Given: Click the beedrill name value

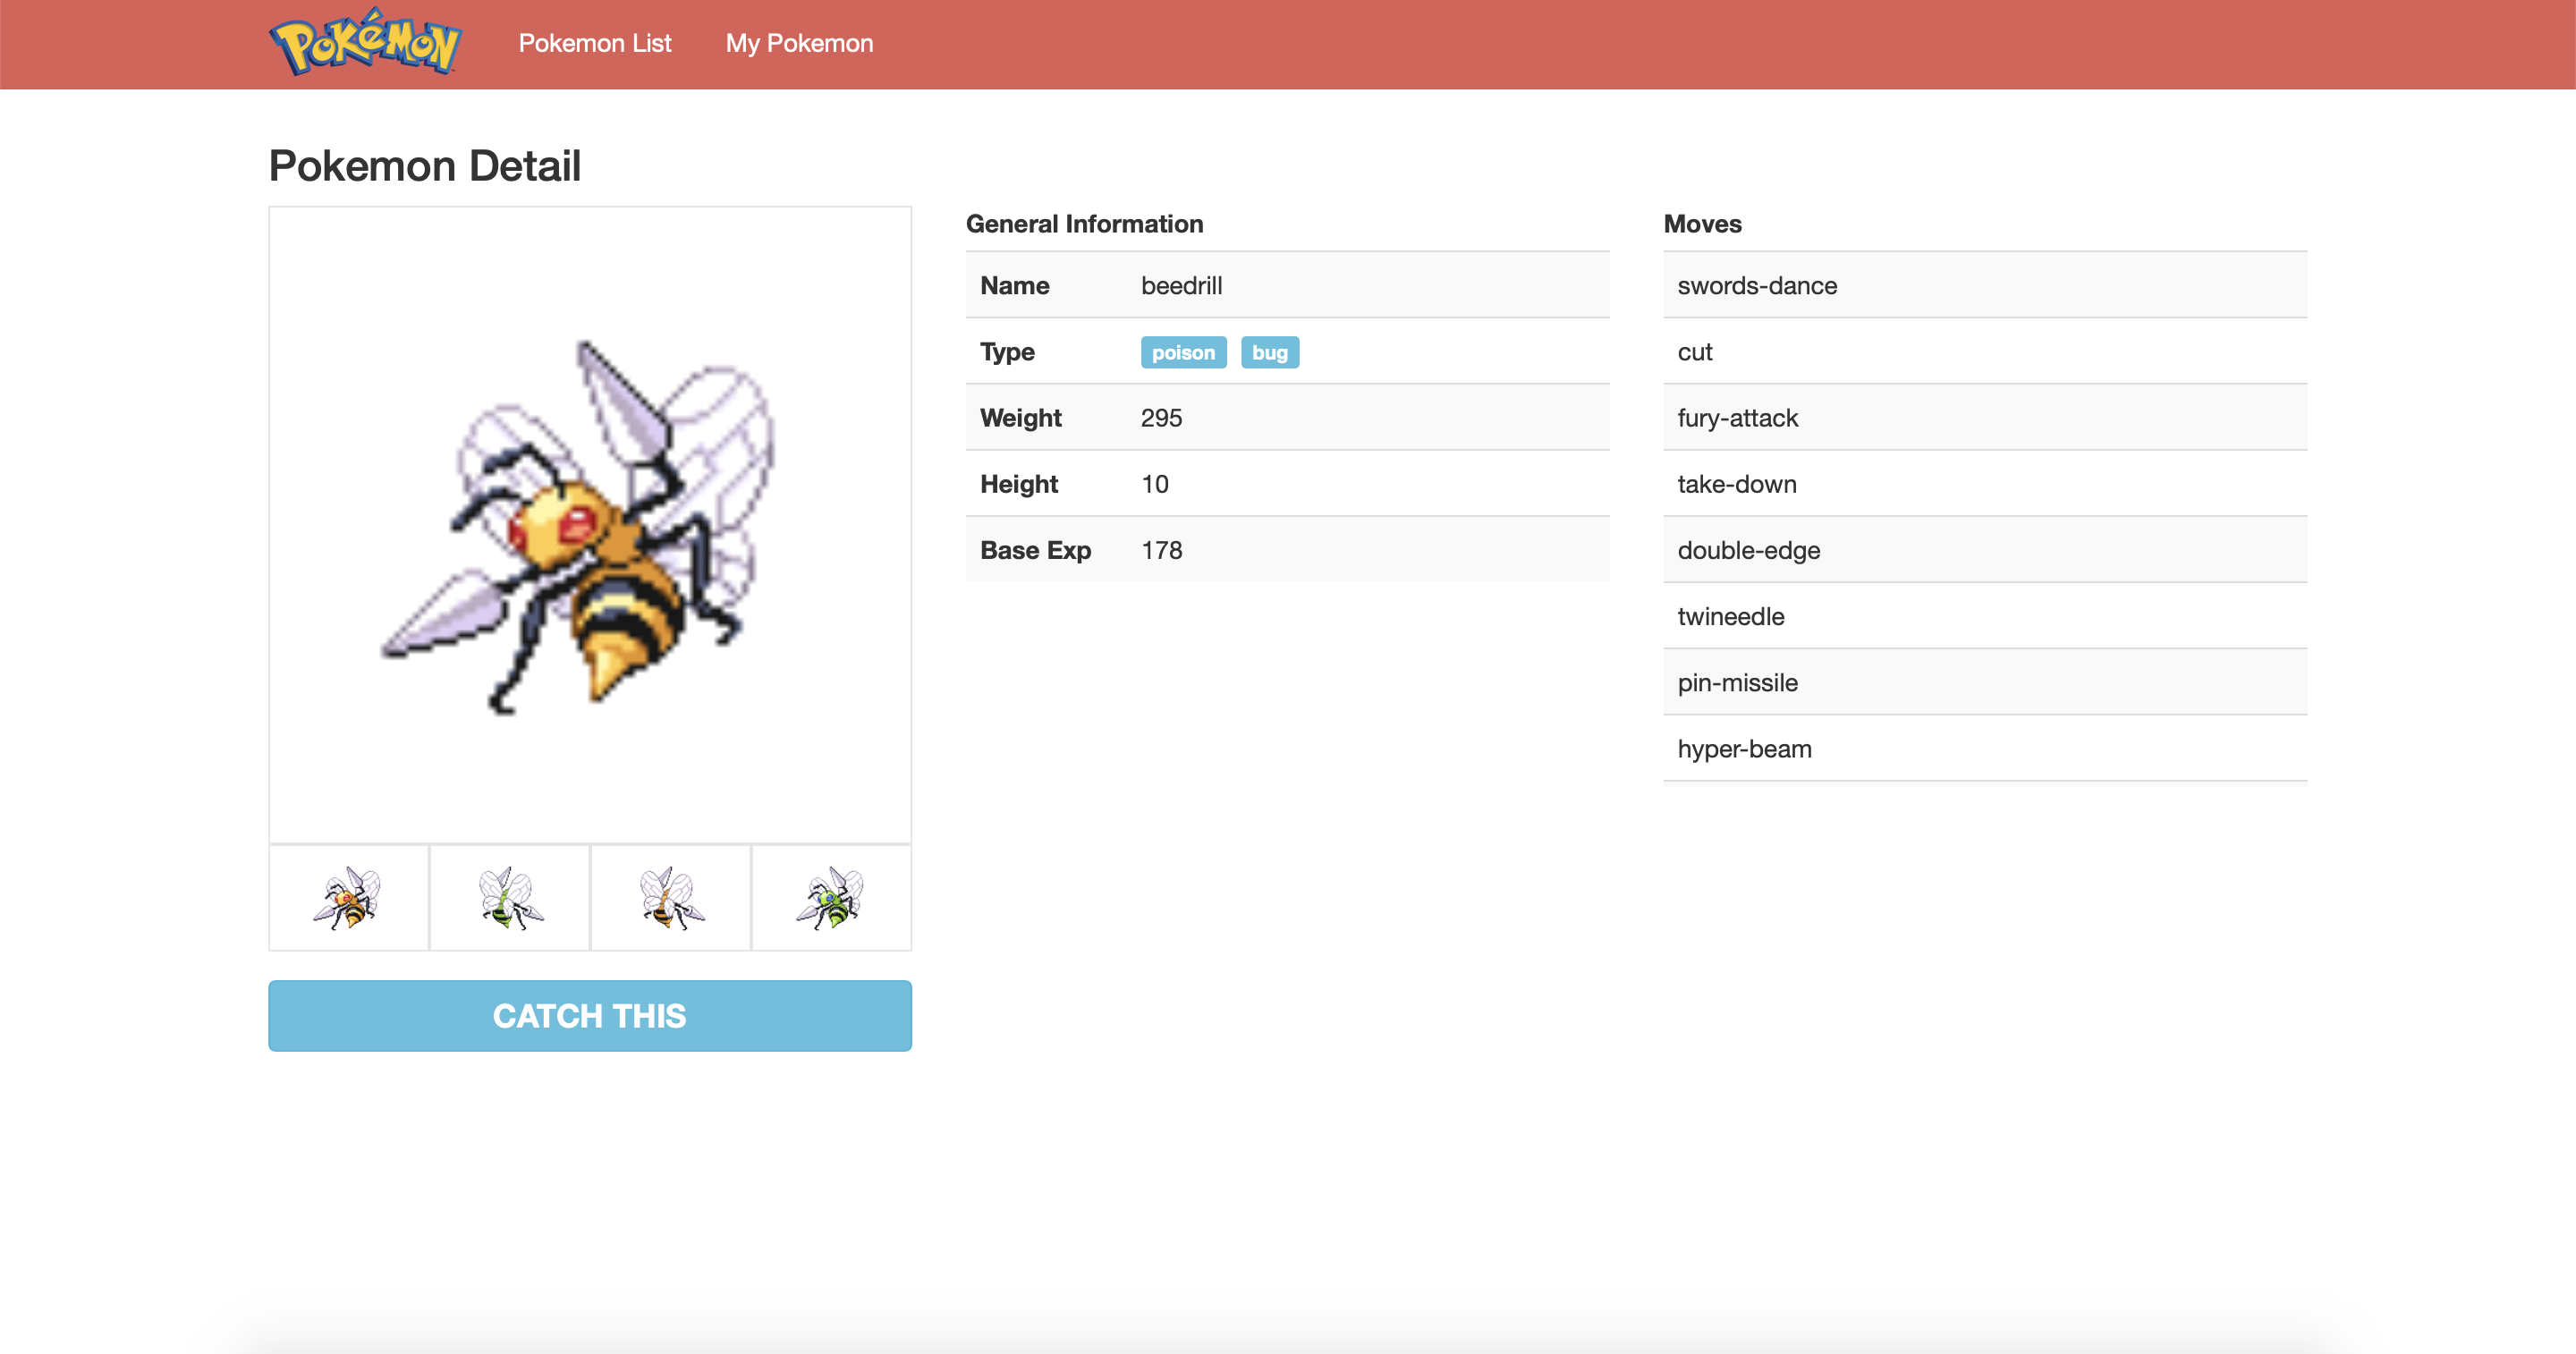Looking at the screenshot, I should tap(1181, 286).
